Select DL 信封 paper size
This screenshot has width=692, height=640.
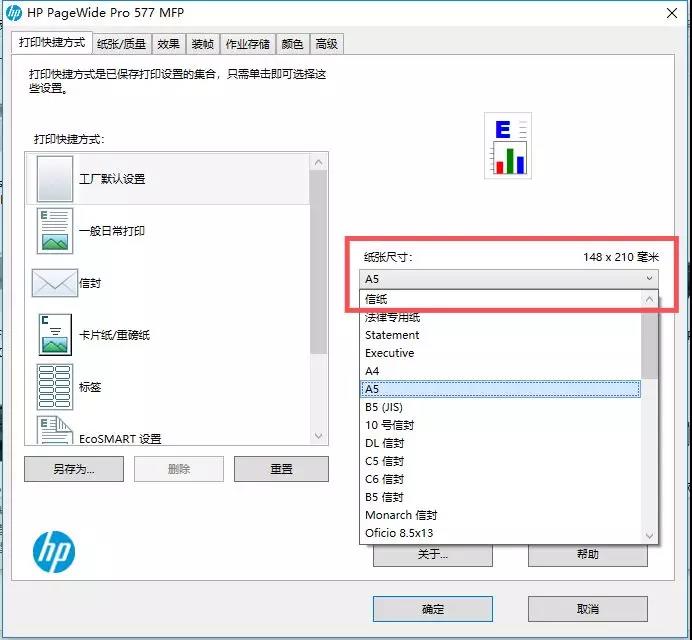pos(501,443)
